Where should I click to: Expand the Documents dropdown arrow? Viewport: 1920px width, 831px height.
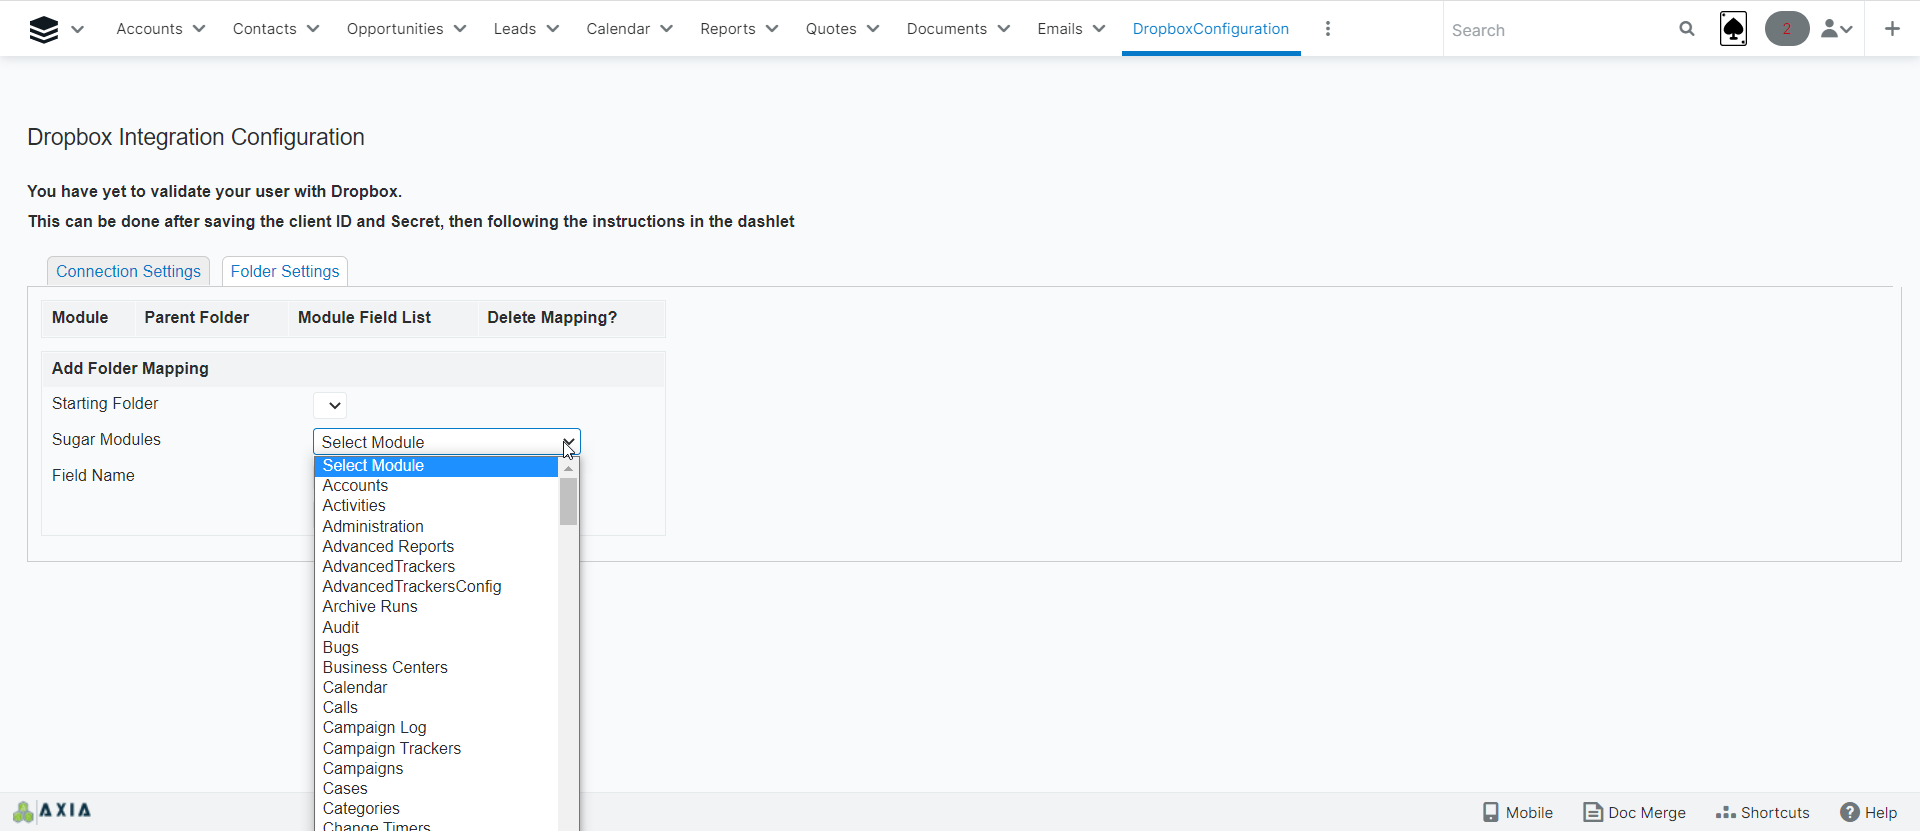1004,29
